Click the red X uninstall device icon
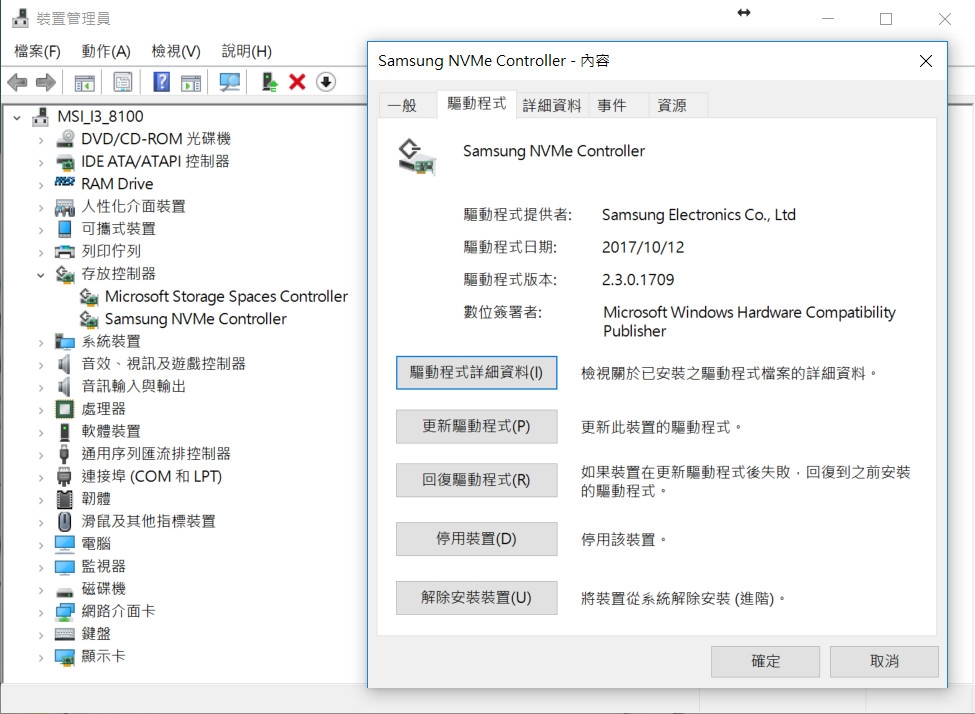975x714 pixels. pyautogui.click(x=297, y=82)
